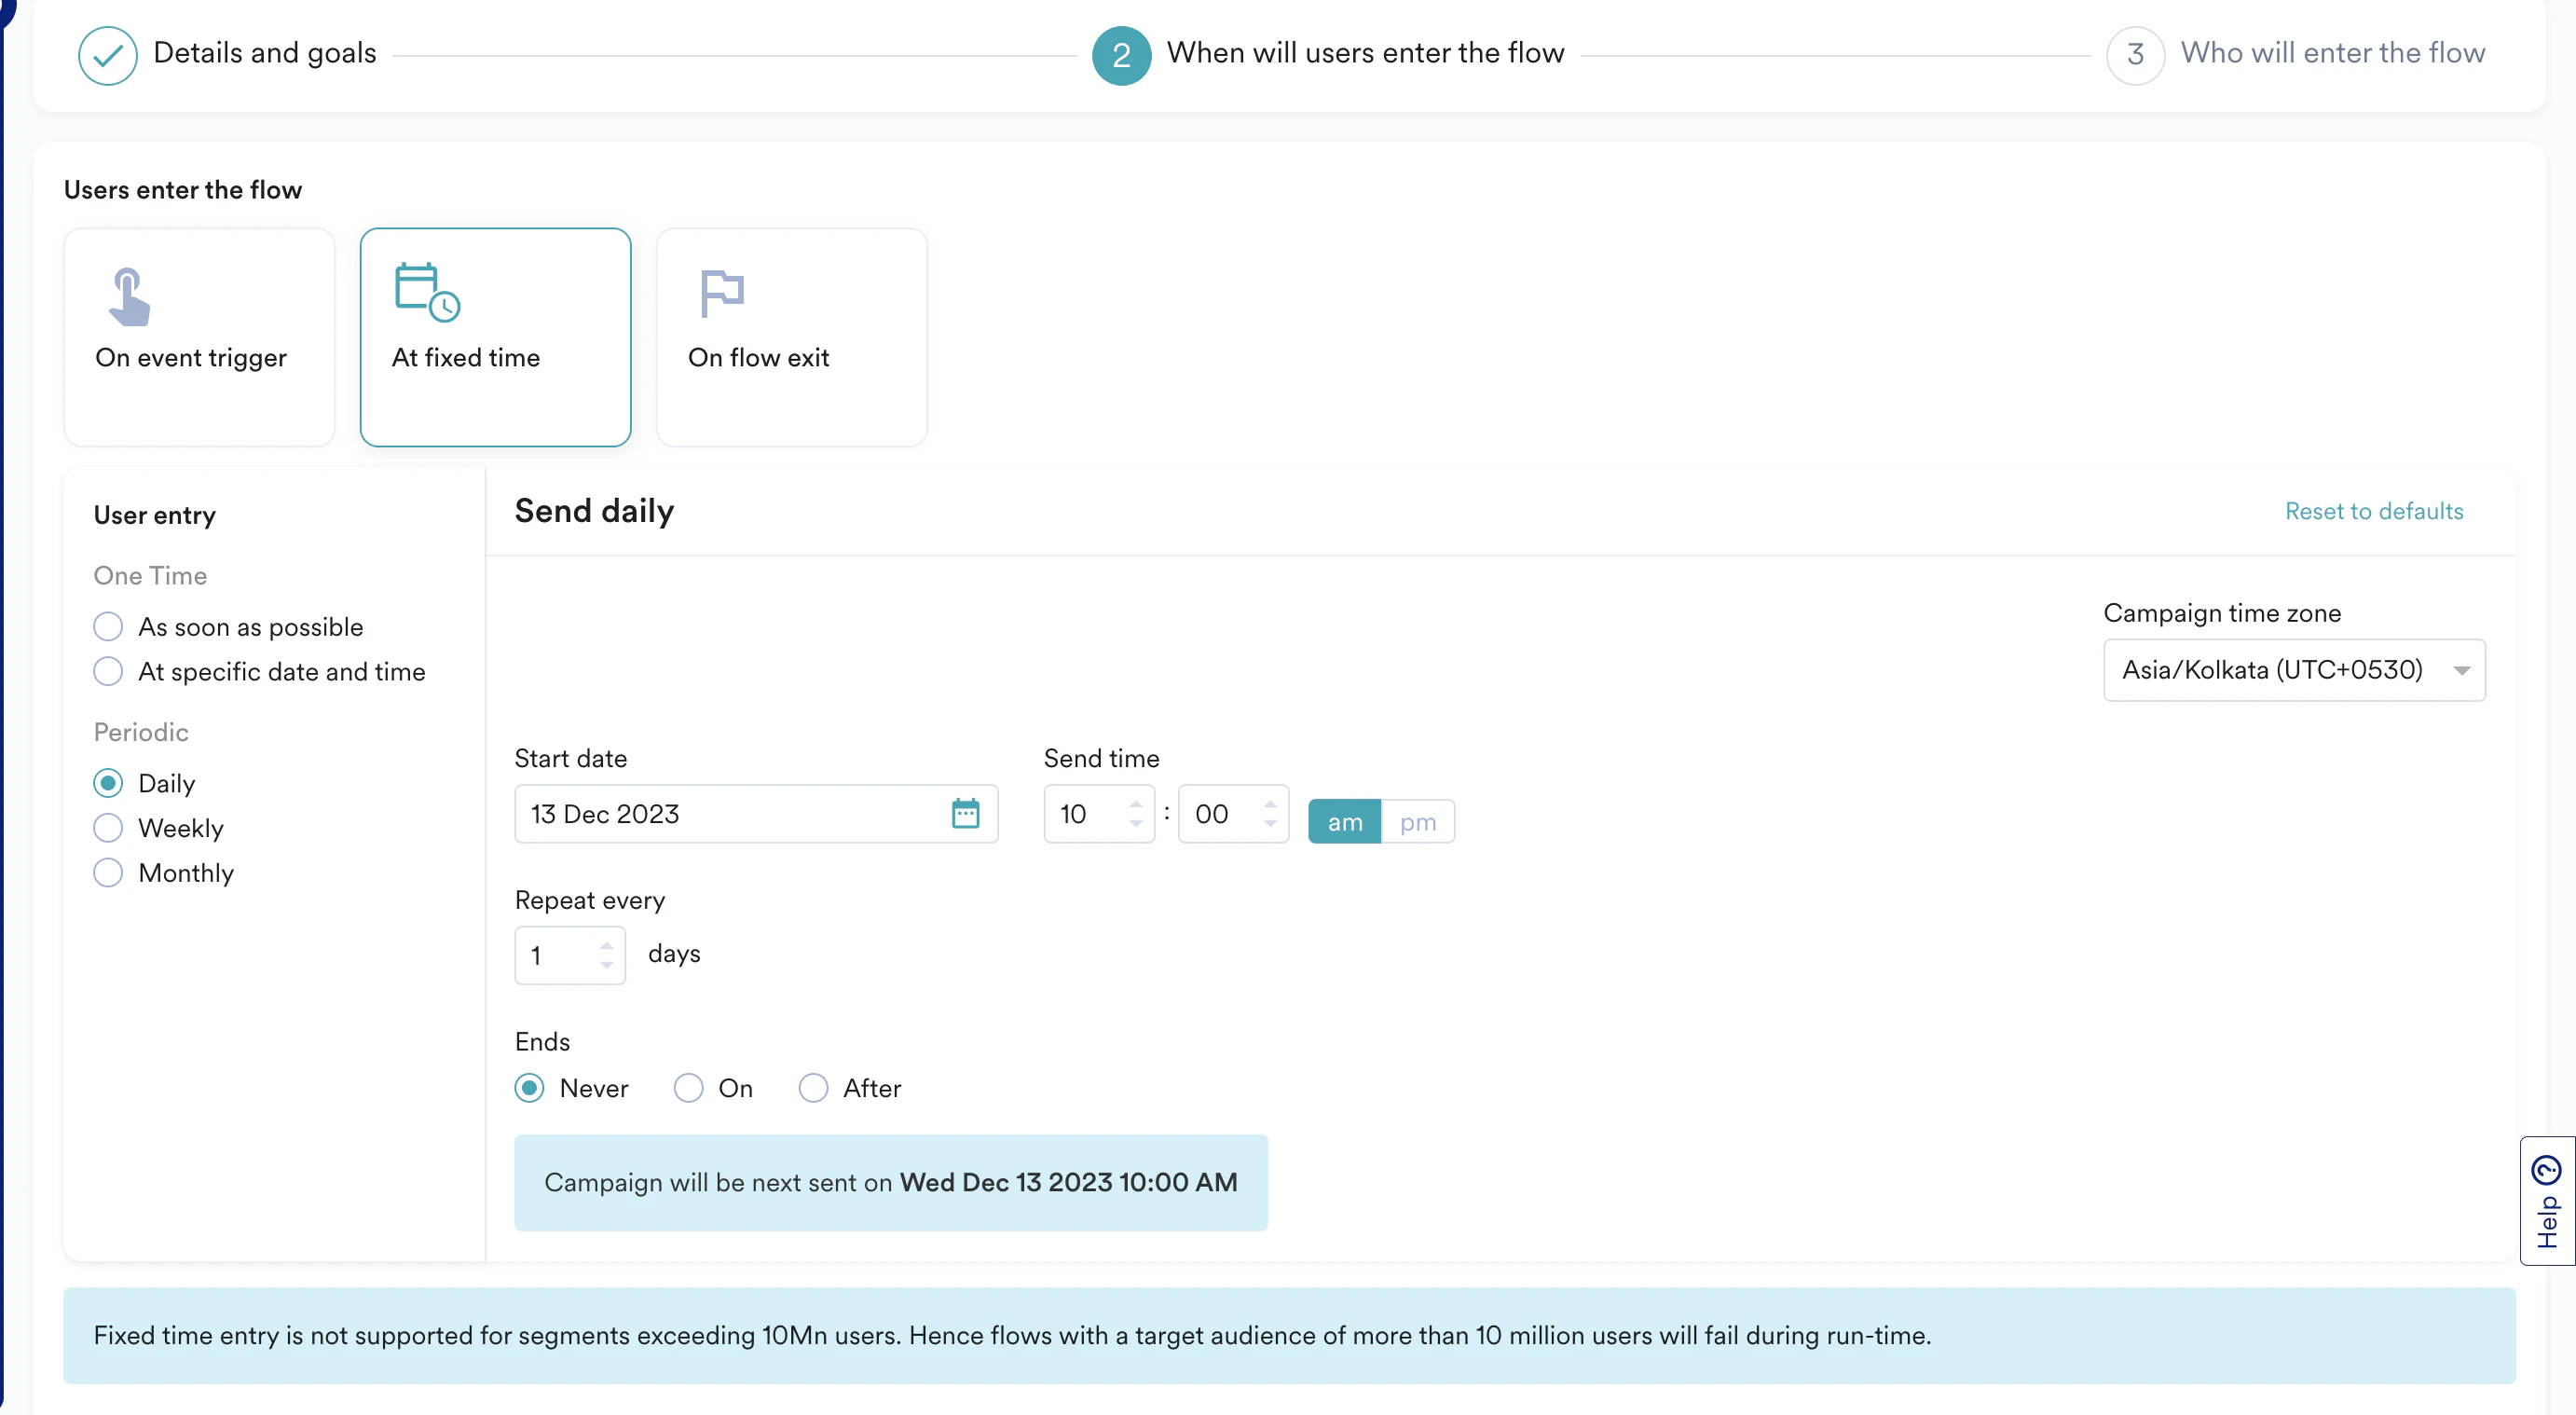
Task: Choose the As soon as possible option
Action: tap(108, 627)
